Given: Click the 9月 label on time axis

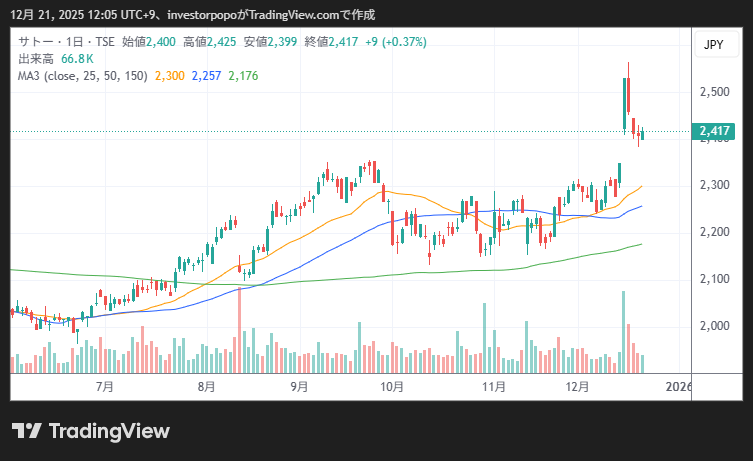Looking at the screenshot, I should 298,386.
